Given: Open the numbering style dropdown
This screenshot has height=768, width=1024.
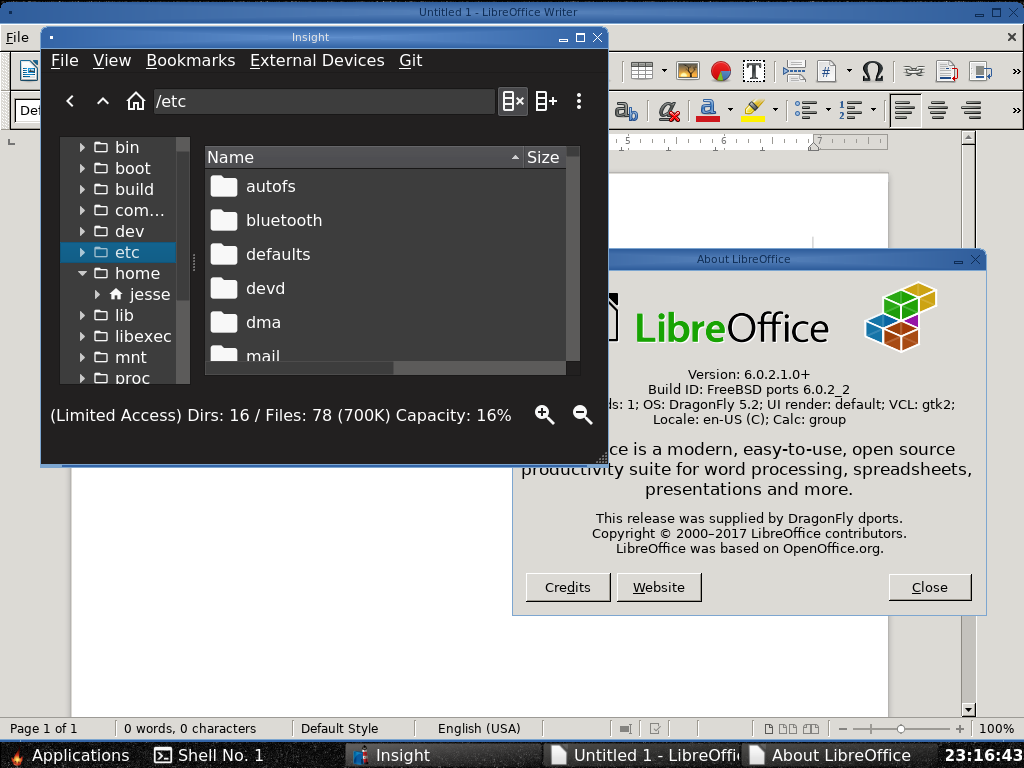Looking at the screenshot, I should coord(873,110).
